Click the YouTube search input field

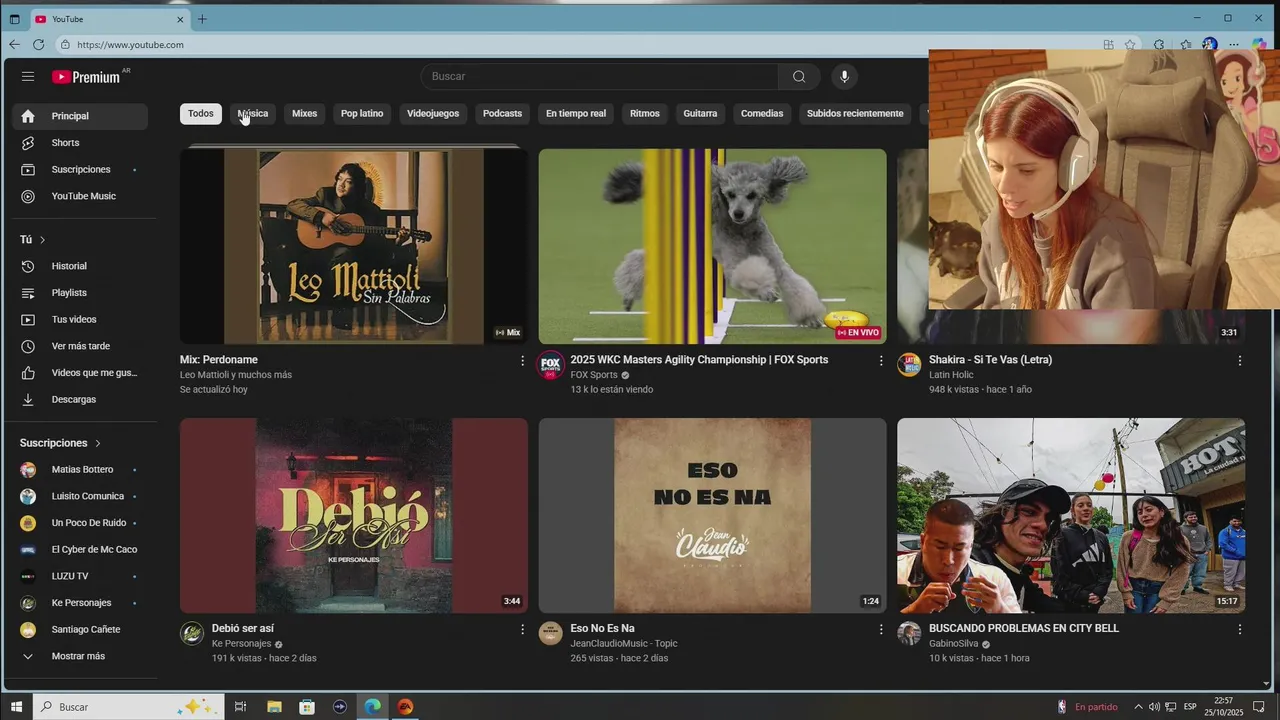[600, 77]
